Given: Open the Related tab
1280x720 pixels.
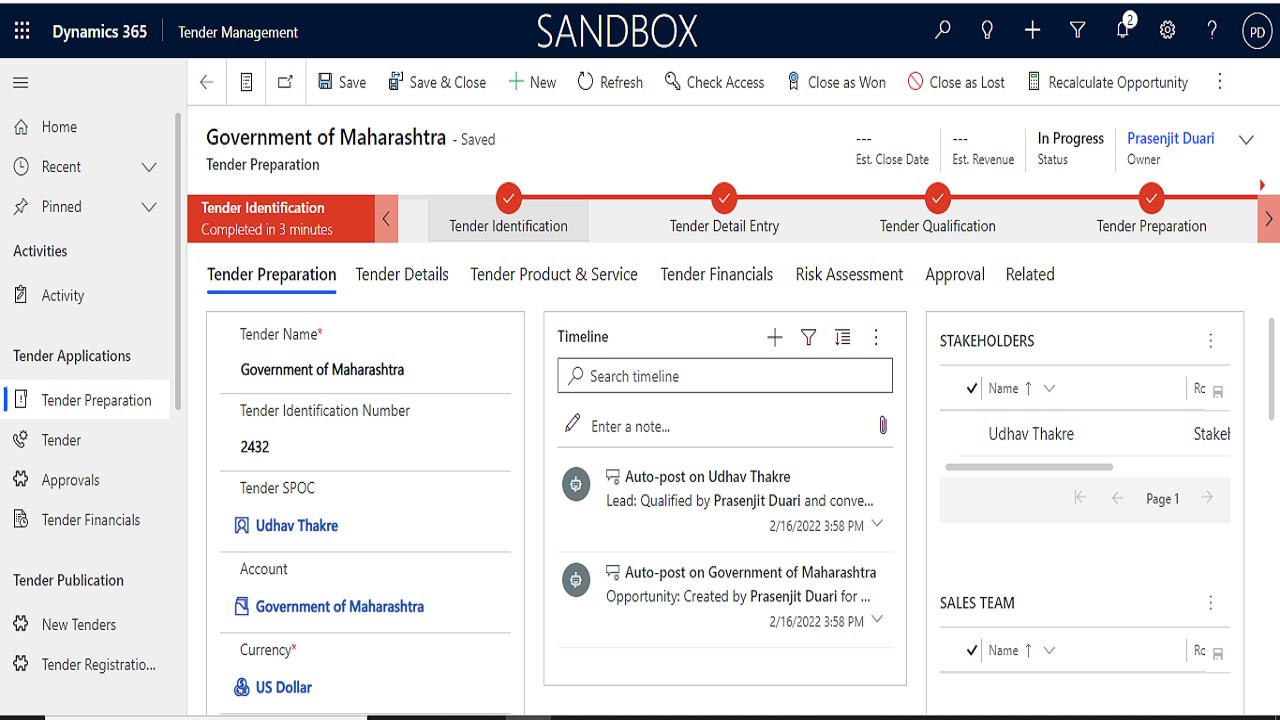Looking at the screenshot, I should point(1030,274).
